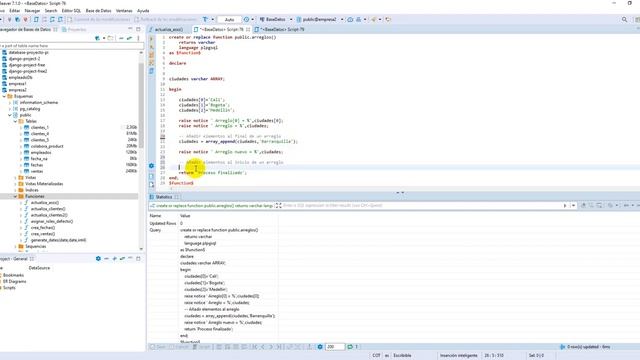
Task: Click the editor settings gear icon
Action: point(151,166)
